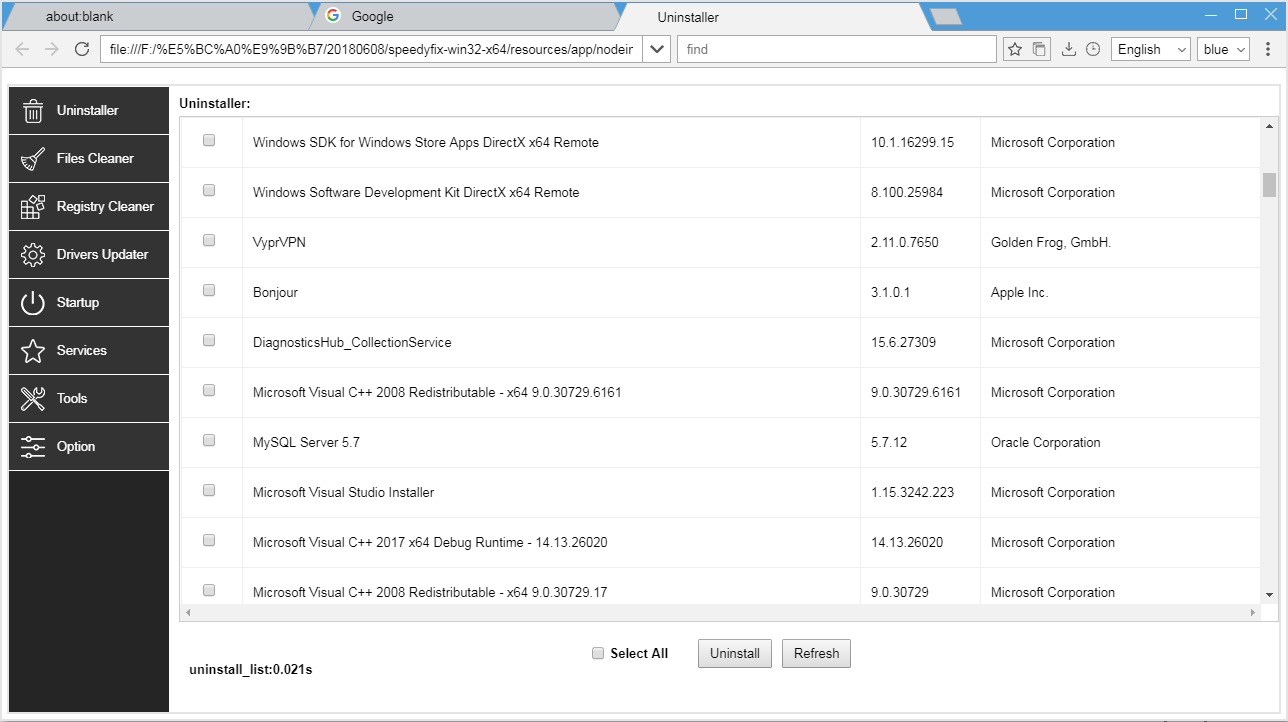Click the horizontal scrollbar right arrow
The width and height of the screenshot is (1288, 722).
[1253, 612]
